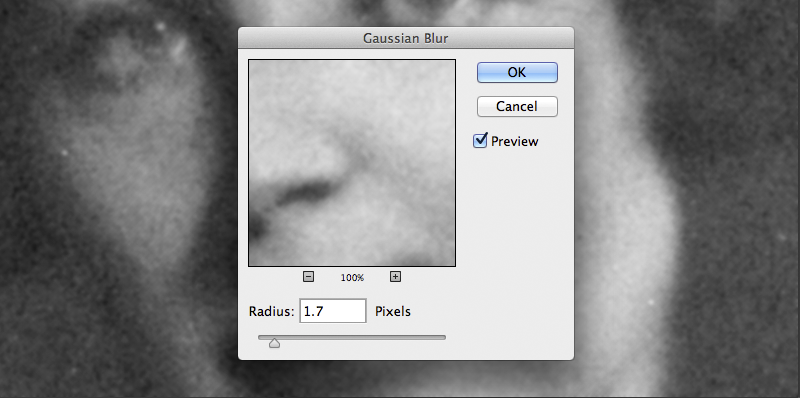
Task: Click the blur preview thumbnail
Action: click(x=352, y=163)
